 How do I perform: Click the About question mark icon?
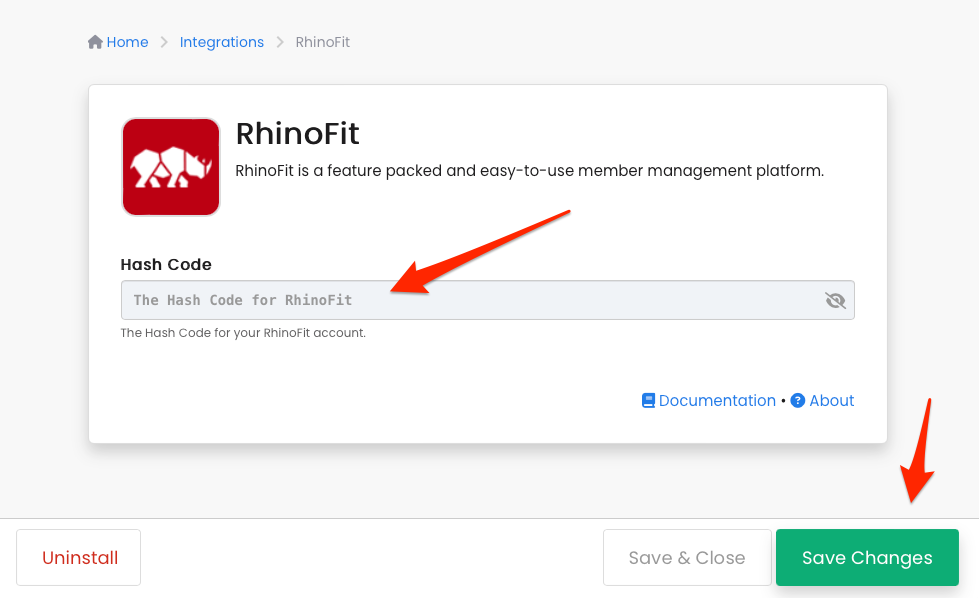(797, 401)
